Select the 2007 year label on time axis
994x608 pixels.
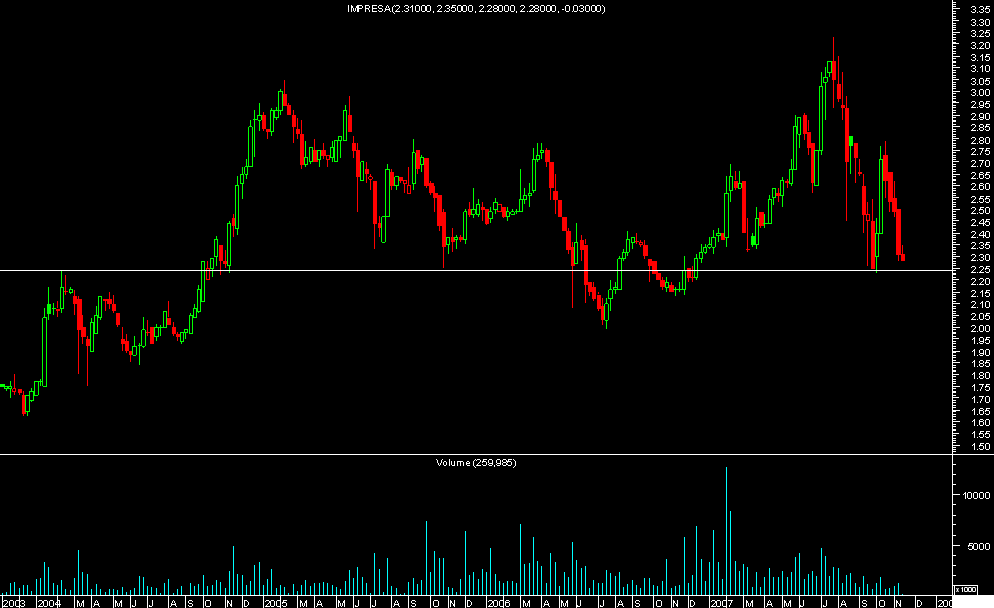coord(722,603)
